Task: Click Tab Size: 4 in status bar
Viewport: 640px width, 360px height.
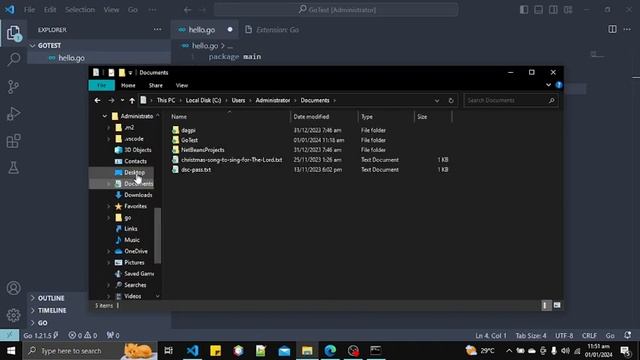Action: (531, 336)
